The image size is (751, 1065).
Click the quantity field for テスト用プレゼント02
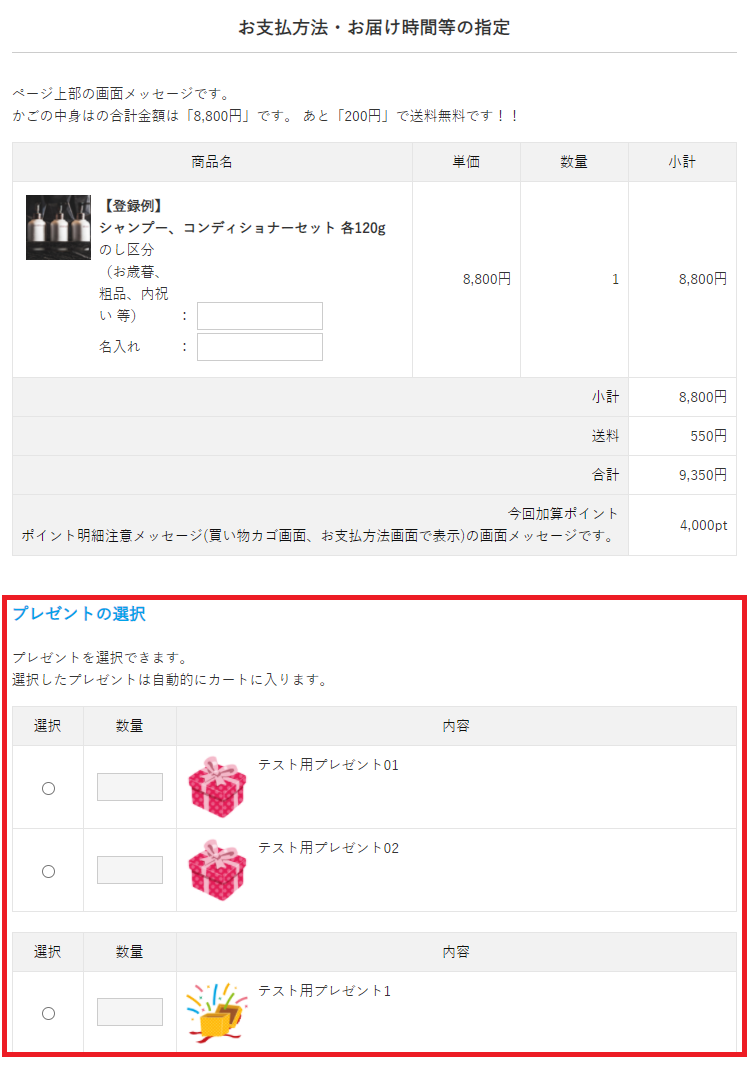pos(130,870)
